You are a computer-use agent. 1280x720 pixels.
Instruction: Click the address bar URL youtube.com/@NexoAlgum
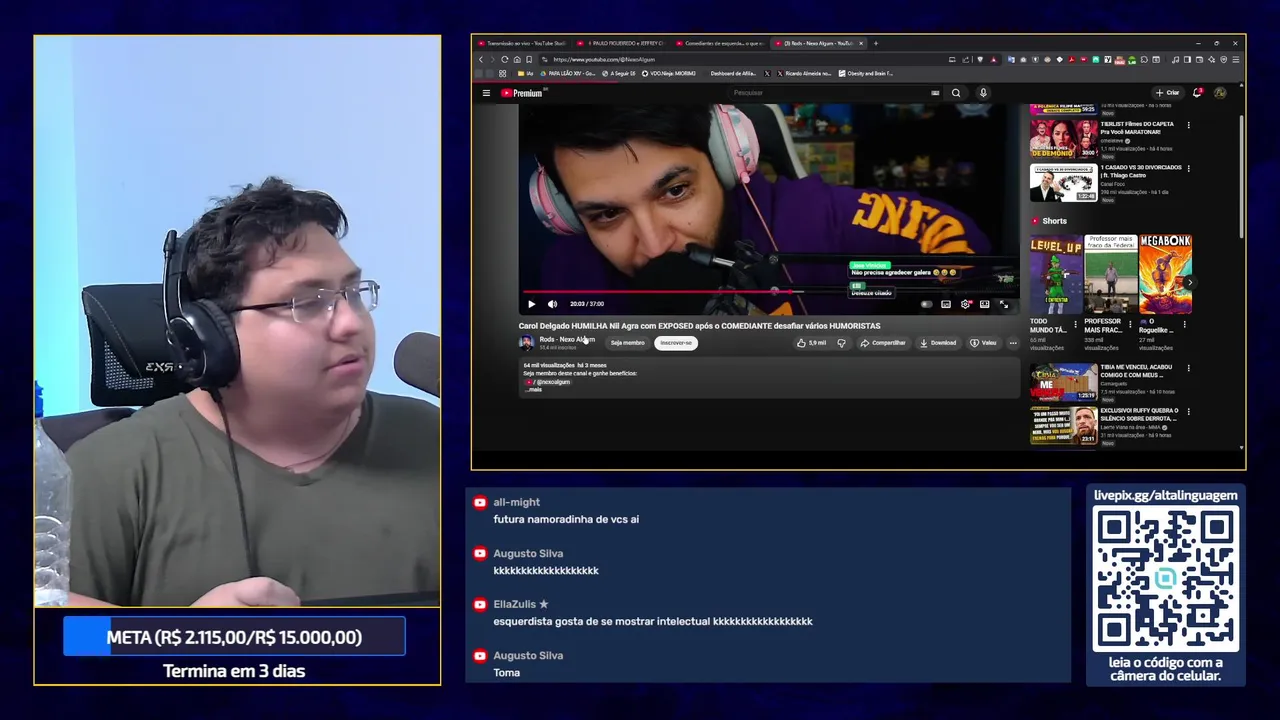[x=603, y=59]
